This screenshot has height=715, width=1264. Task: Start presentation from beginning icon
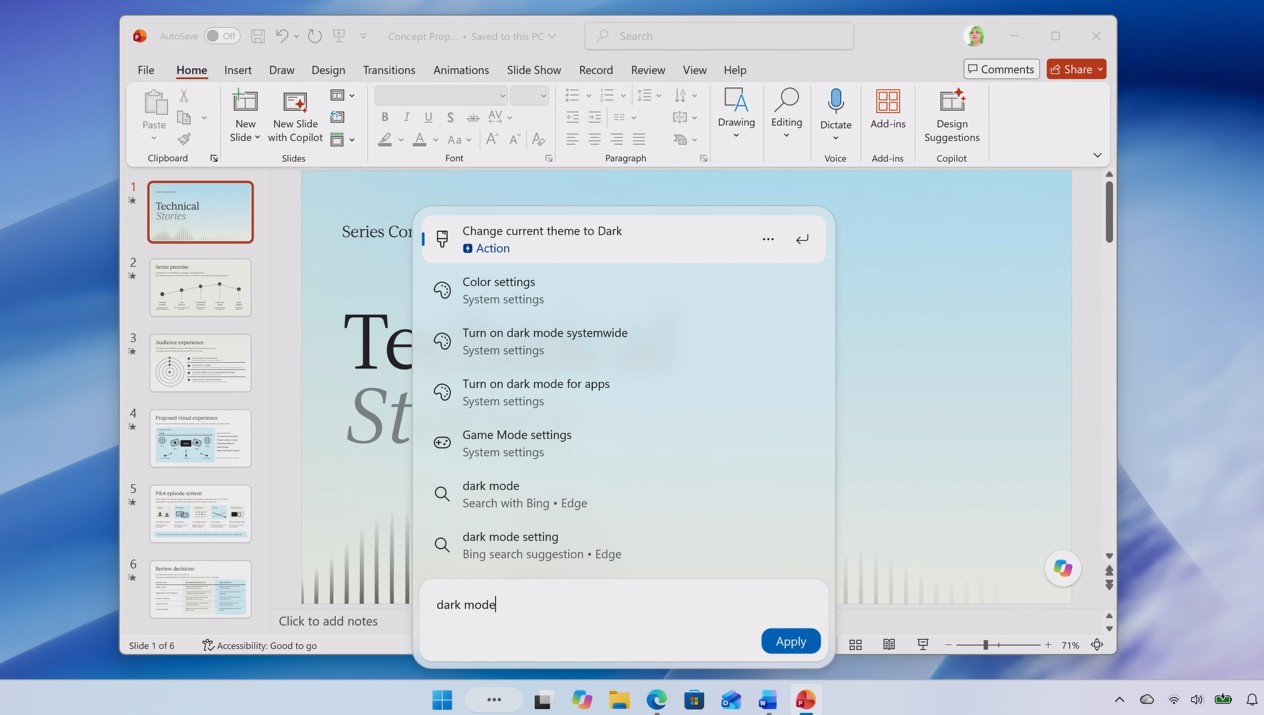tap(339, 36)
